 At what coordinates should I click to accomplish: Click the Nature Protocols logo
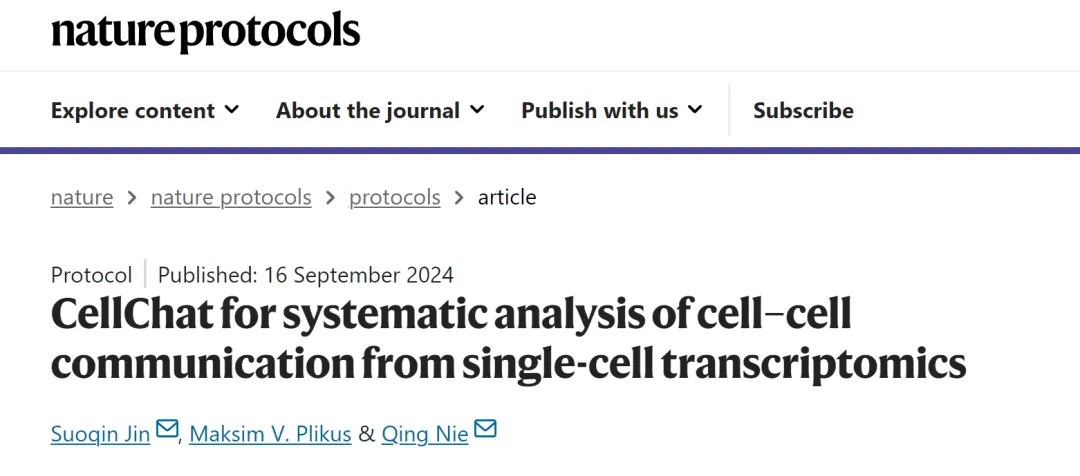click(x=205, y=32)
